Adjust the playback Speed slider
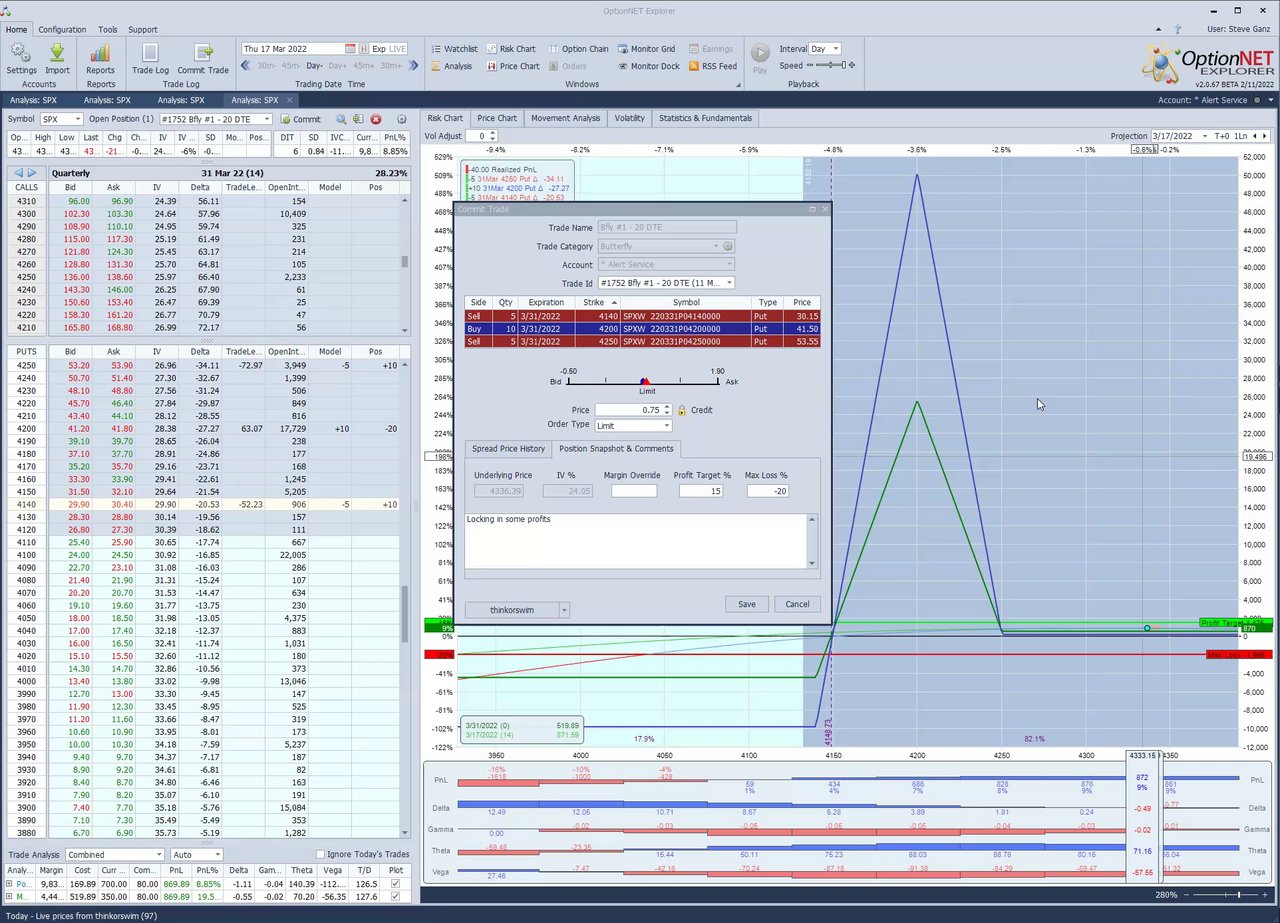Image resolution: width=1280 pixels, height=923 pixels. tap(830, 65)
